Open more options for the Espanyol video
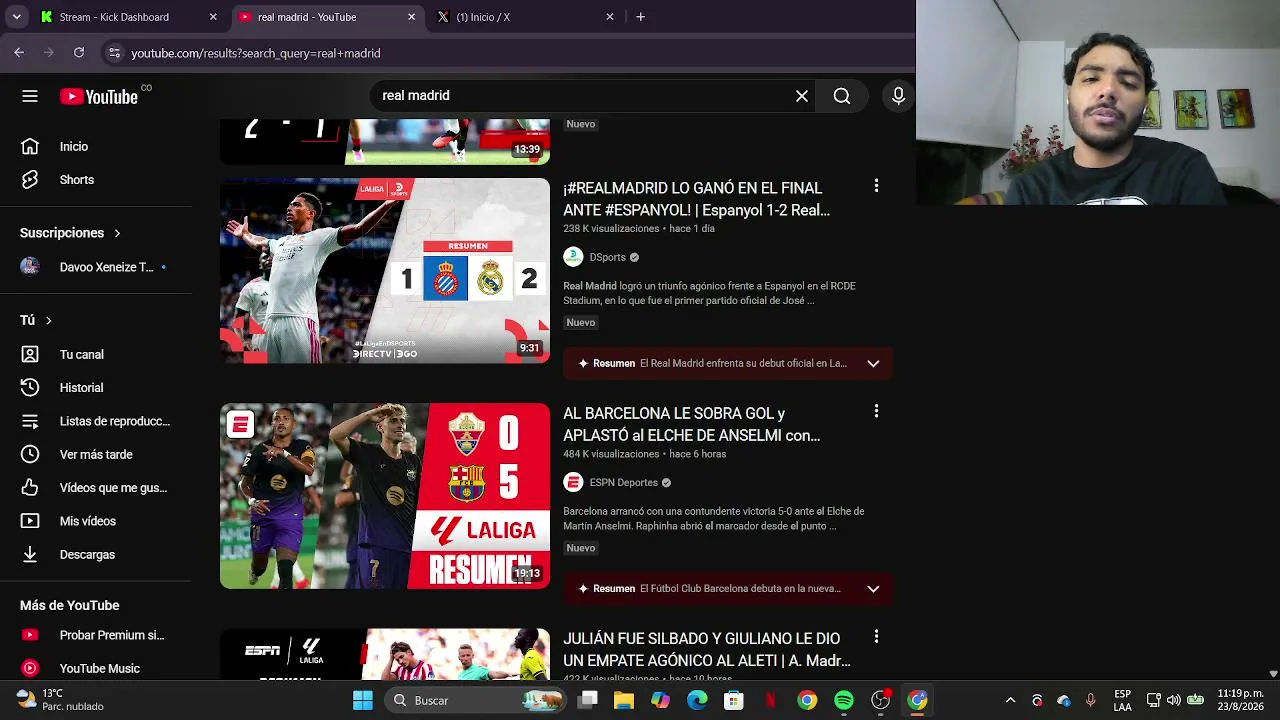The image size is (1280, 720). 876,187
